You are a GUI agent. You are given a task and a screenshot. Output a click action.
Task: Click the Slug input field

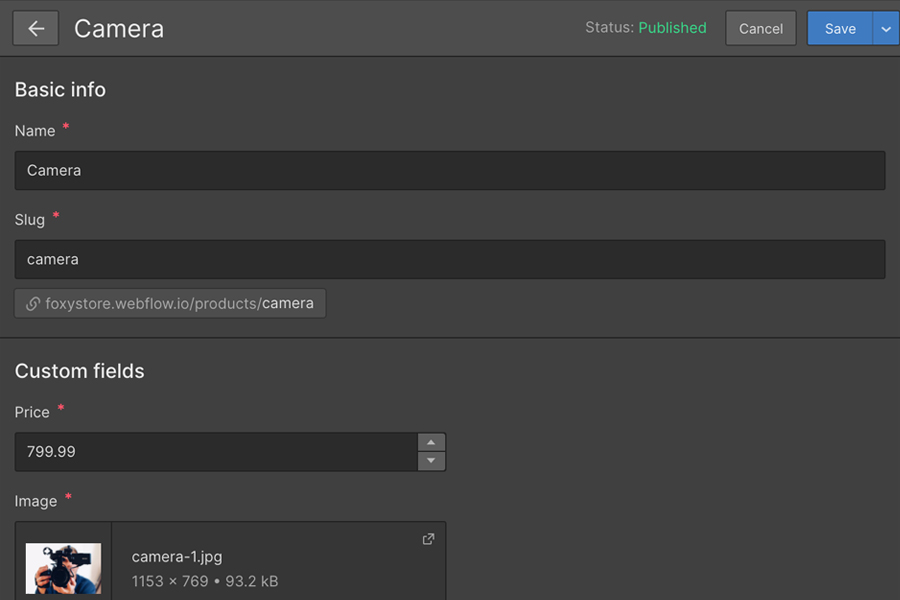point(450,260)
